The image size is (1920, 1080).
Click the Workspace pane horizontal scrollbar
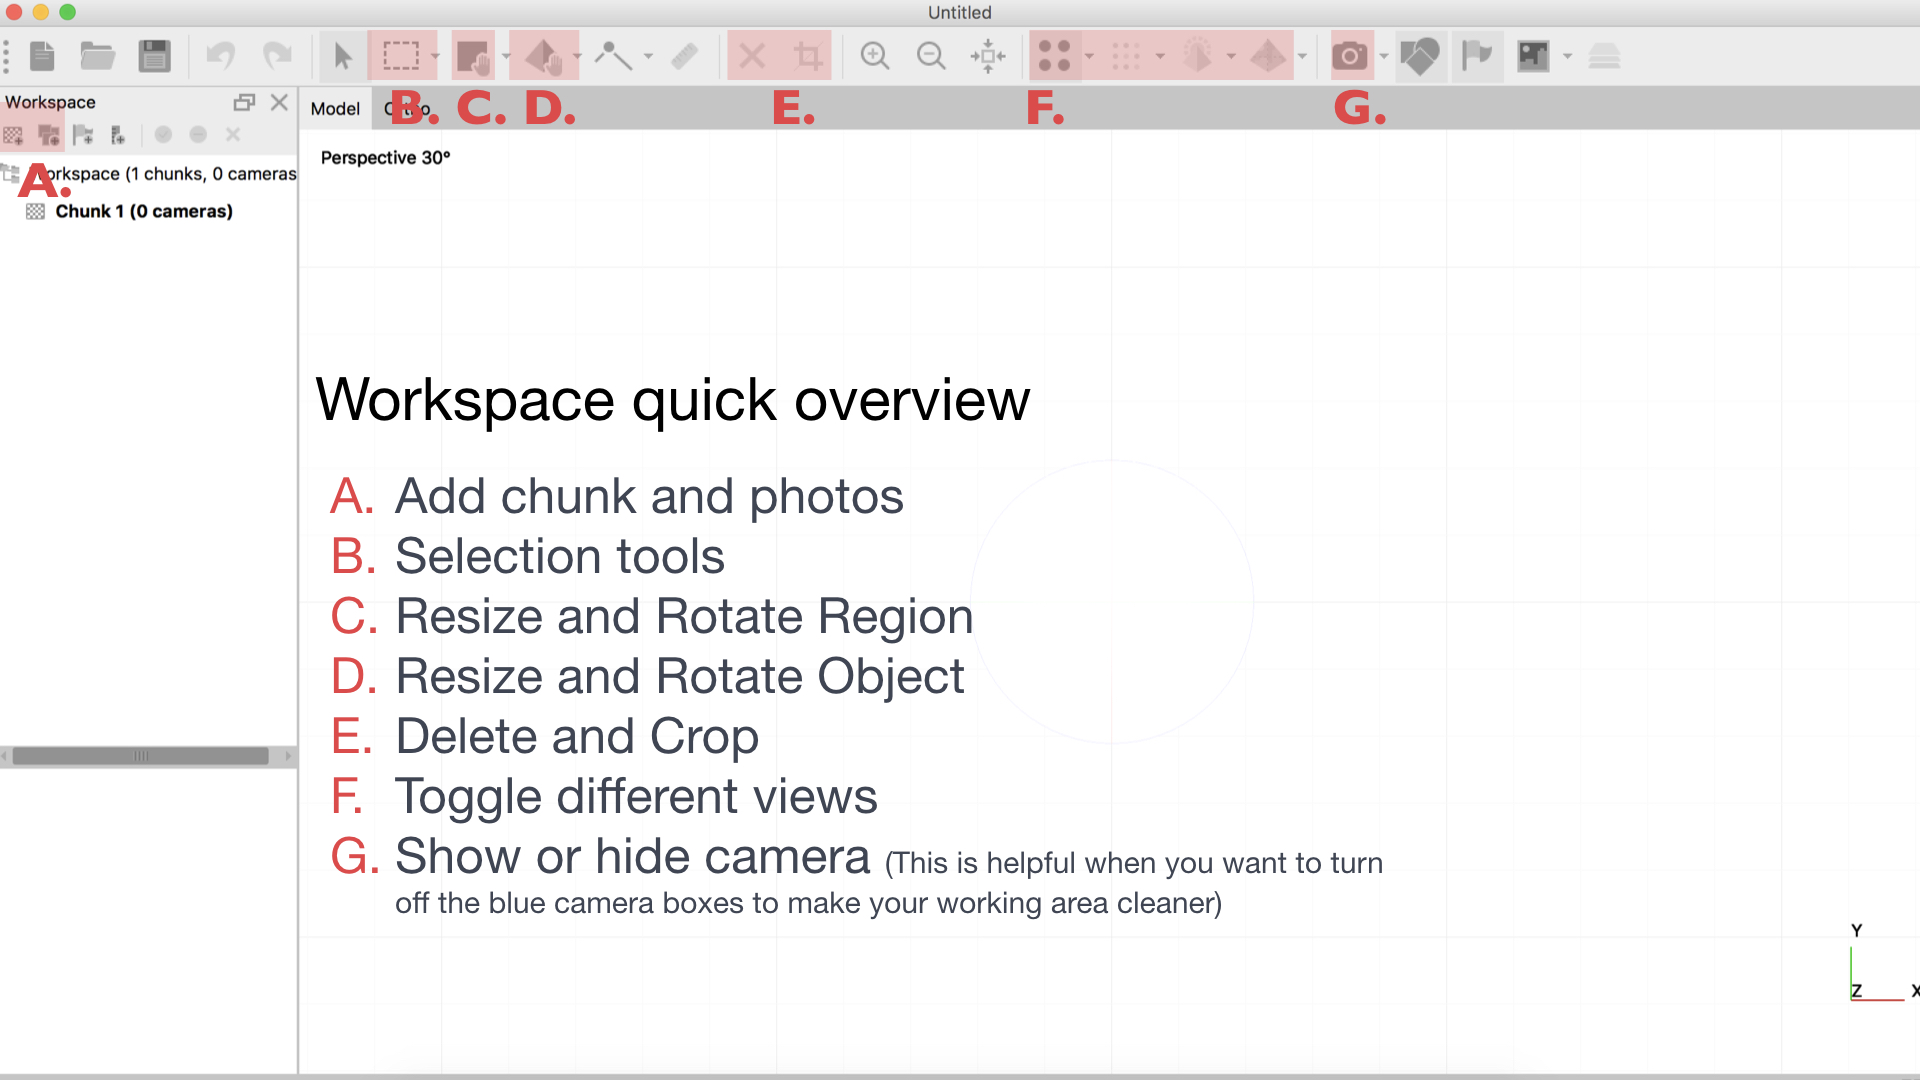click(140, 756)
